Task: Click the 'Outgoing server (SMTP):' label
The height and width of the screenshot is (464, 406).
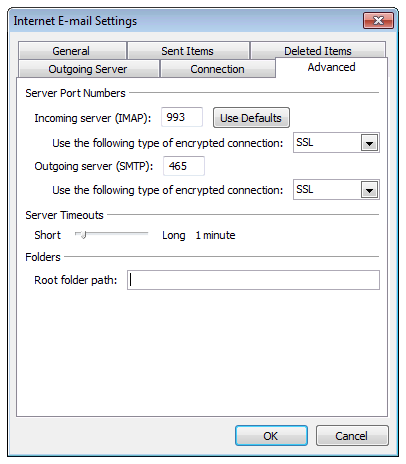Action: pos(94,166)
